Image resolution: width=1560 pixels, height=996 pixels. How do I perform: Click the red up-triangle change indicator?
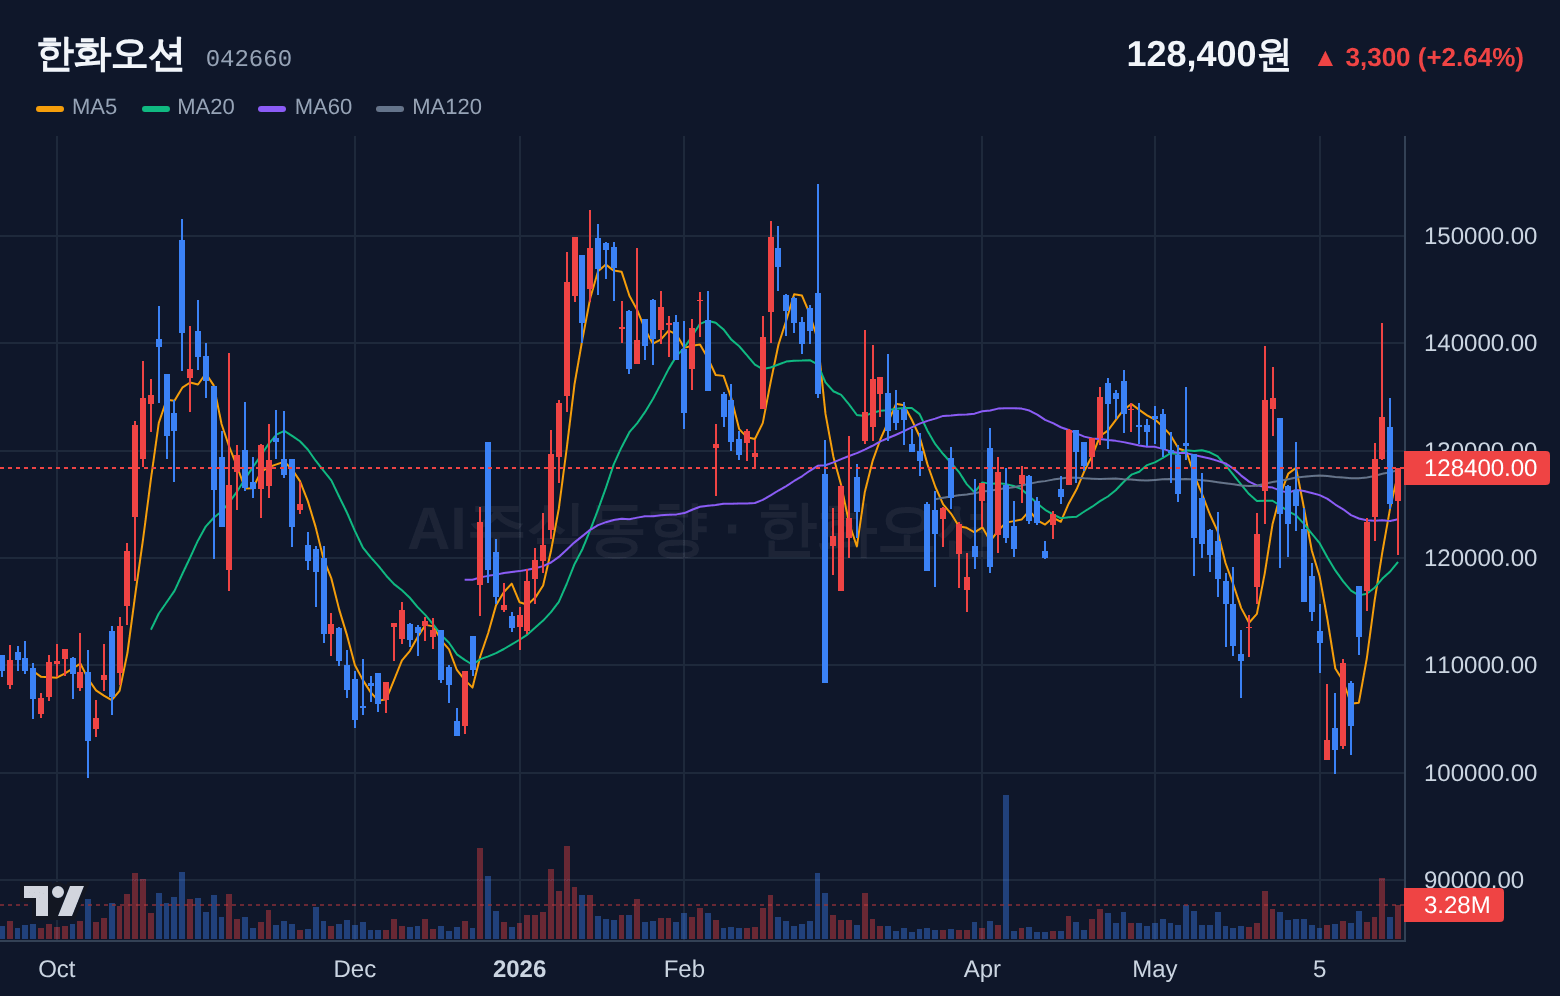point(1325,59)
